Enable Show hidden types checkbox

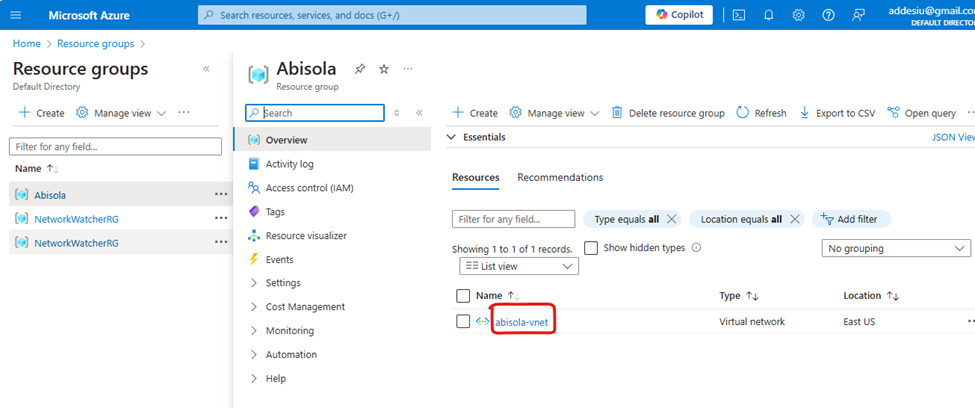[591, 247]
